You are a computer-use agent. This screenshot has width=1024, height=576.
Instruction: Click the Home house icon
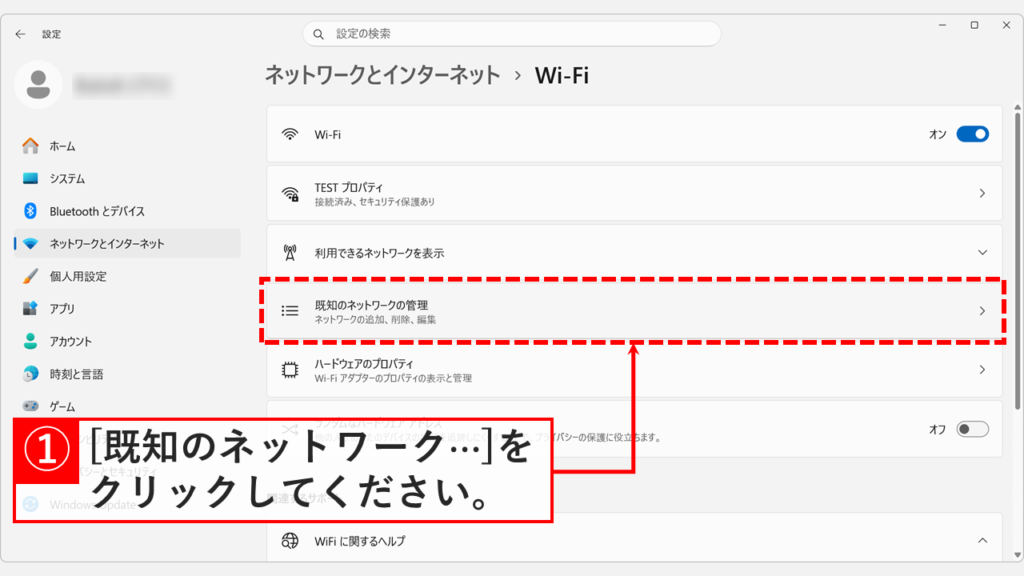pyautogui.click(x=30, y=146)
